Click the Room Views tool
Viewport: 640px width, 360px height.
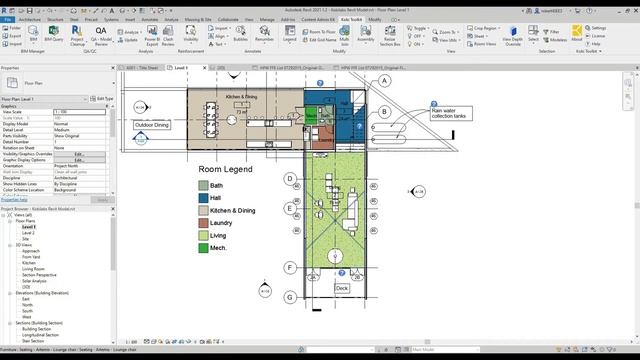(x=482, y=44)
